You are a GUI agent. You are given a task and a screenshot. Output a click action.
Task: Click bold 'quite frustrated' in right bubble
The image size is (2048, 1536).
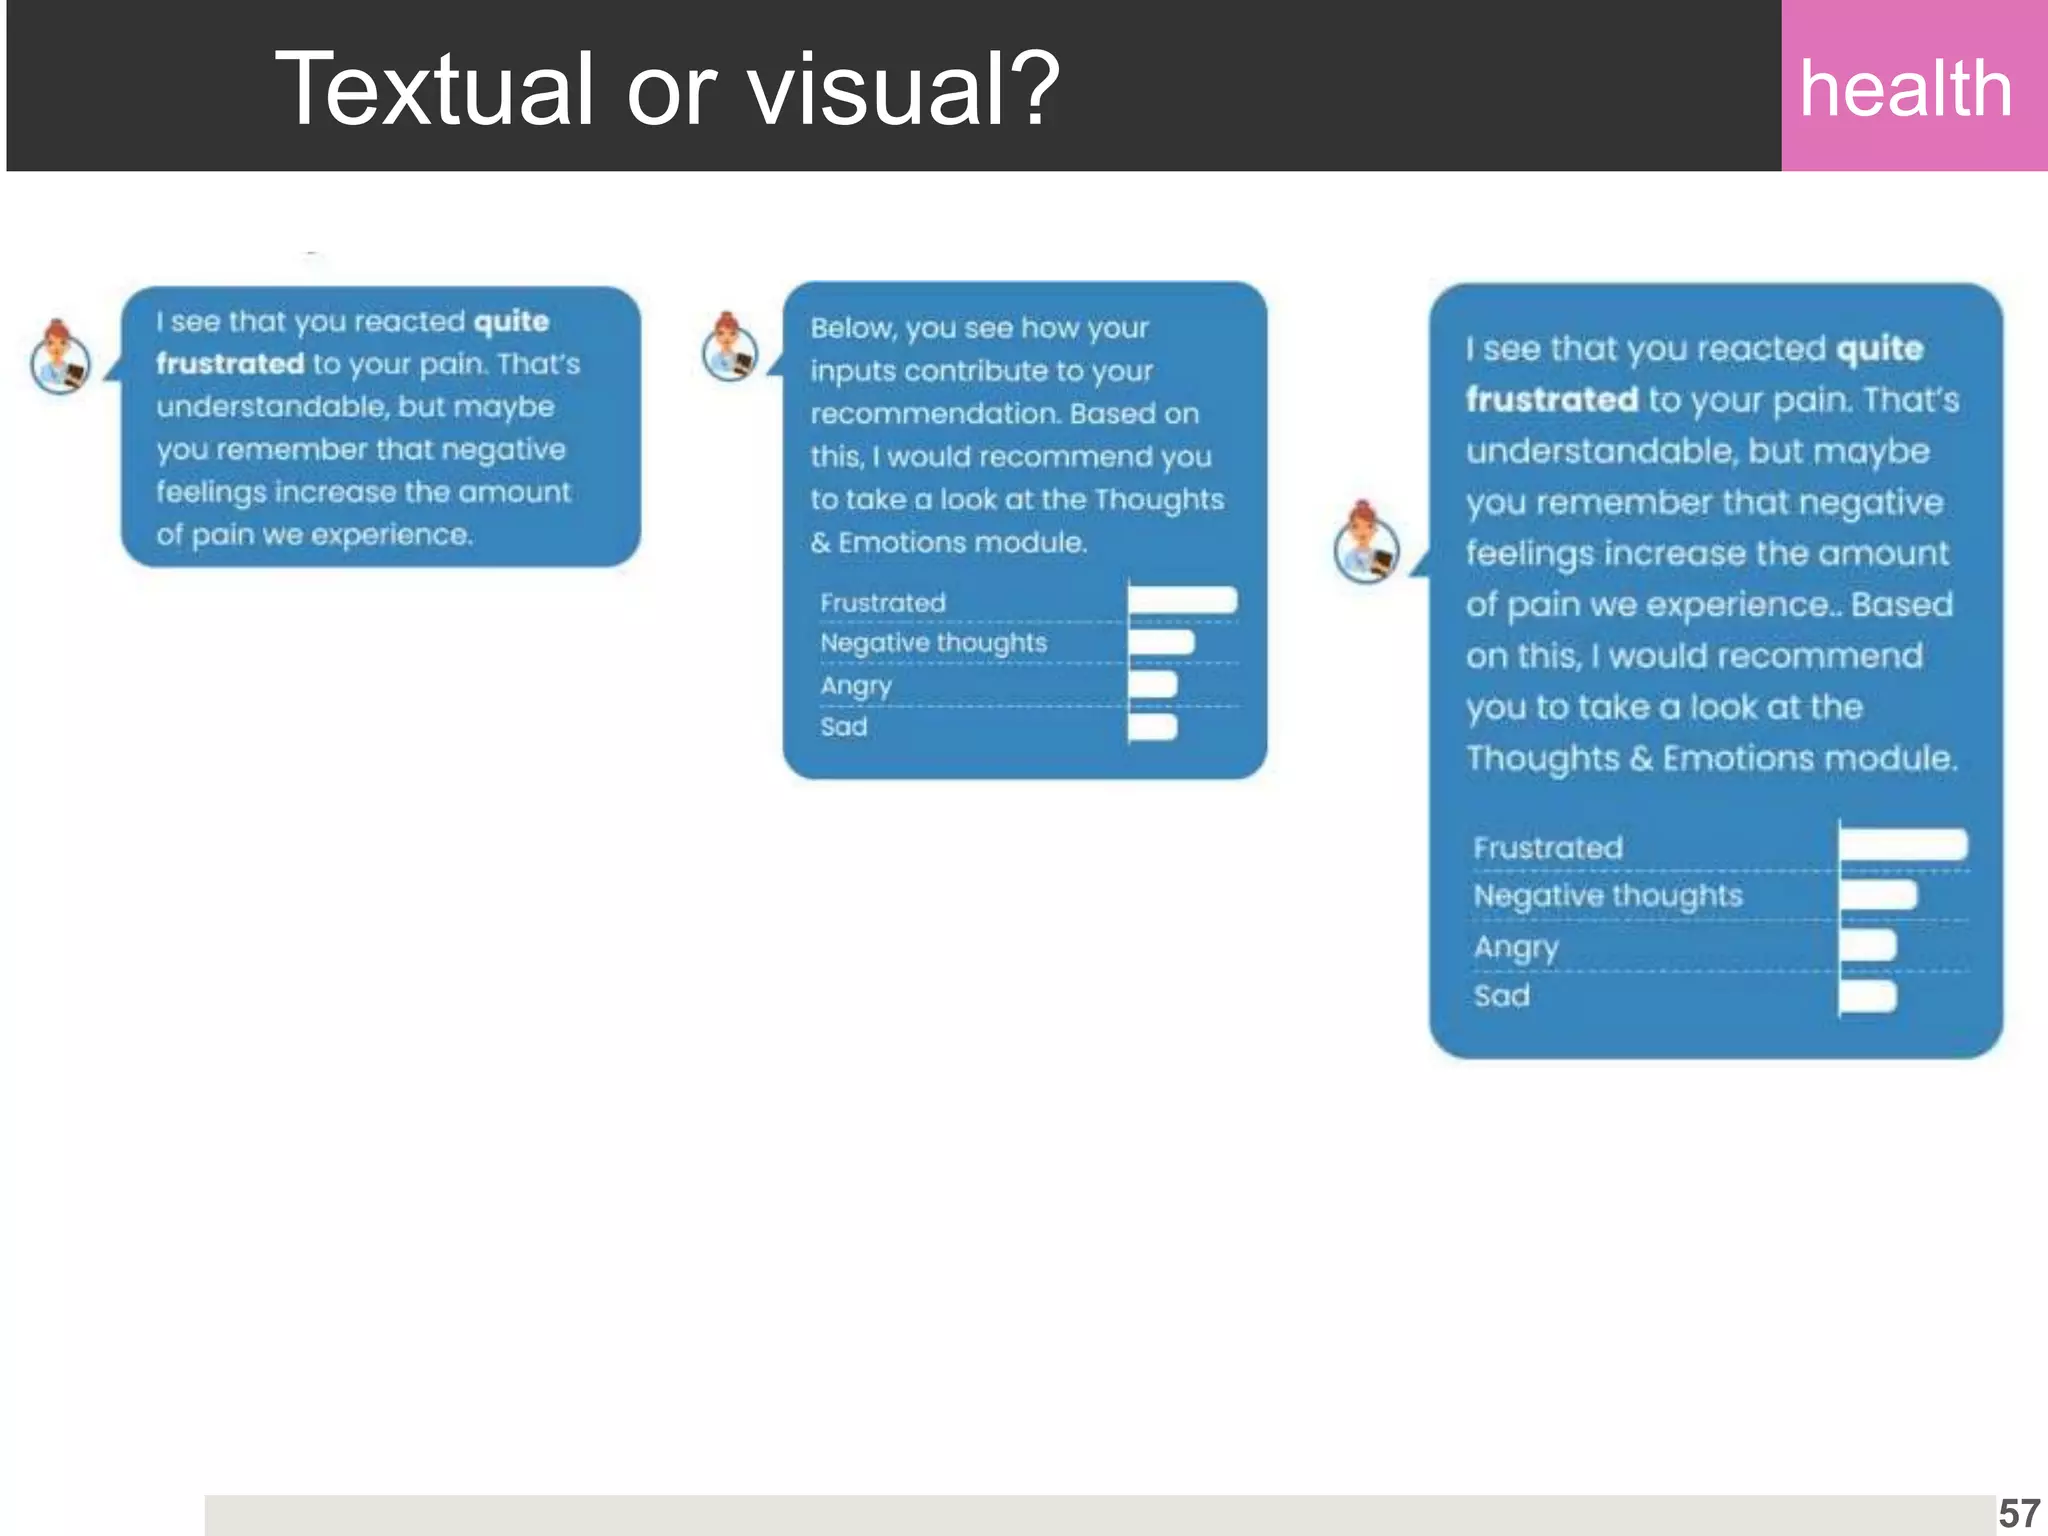click(x=1695, y=374)
